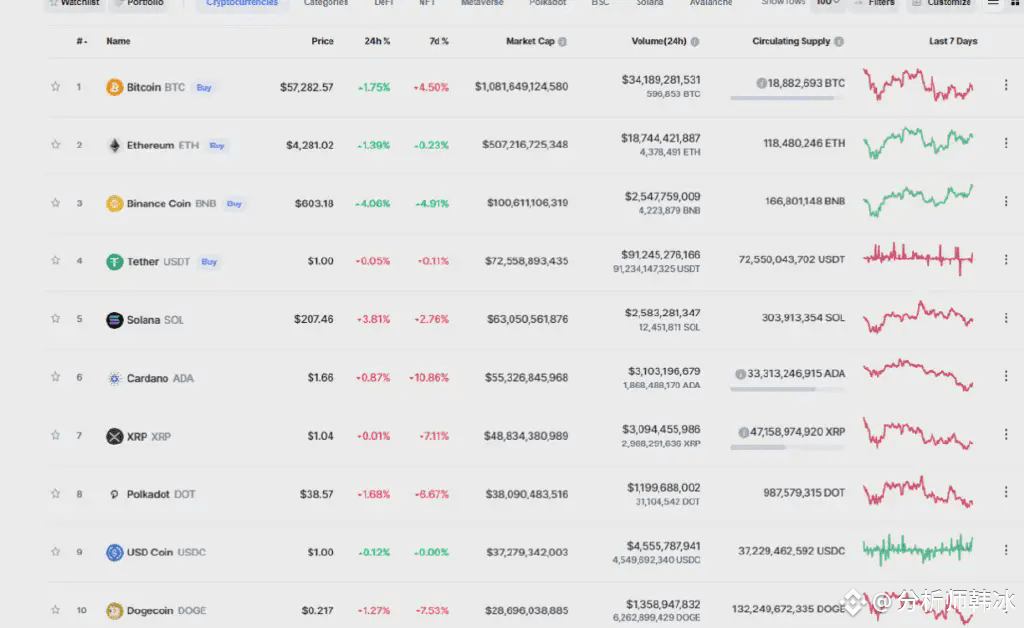This screenshot has height=628, width=1024.
Task: Open three-dot menu for Polkadot row
Action: point(1006,492)
